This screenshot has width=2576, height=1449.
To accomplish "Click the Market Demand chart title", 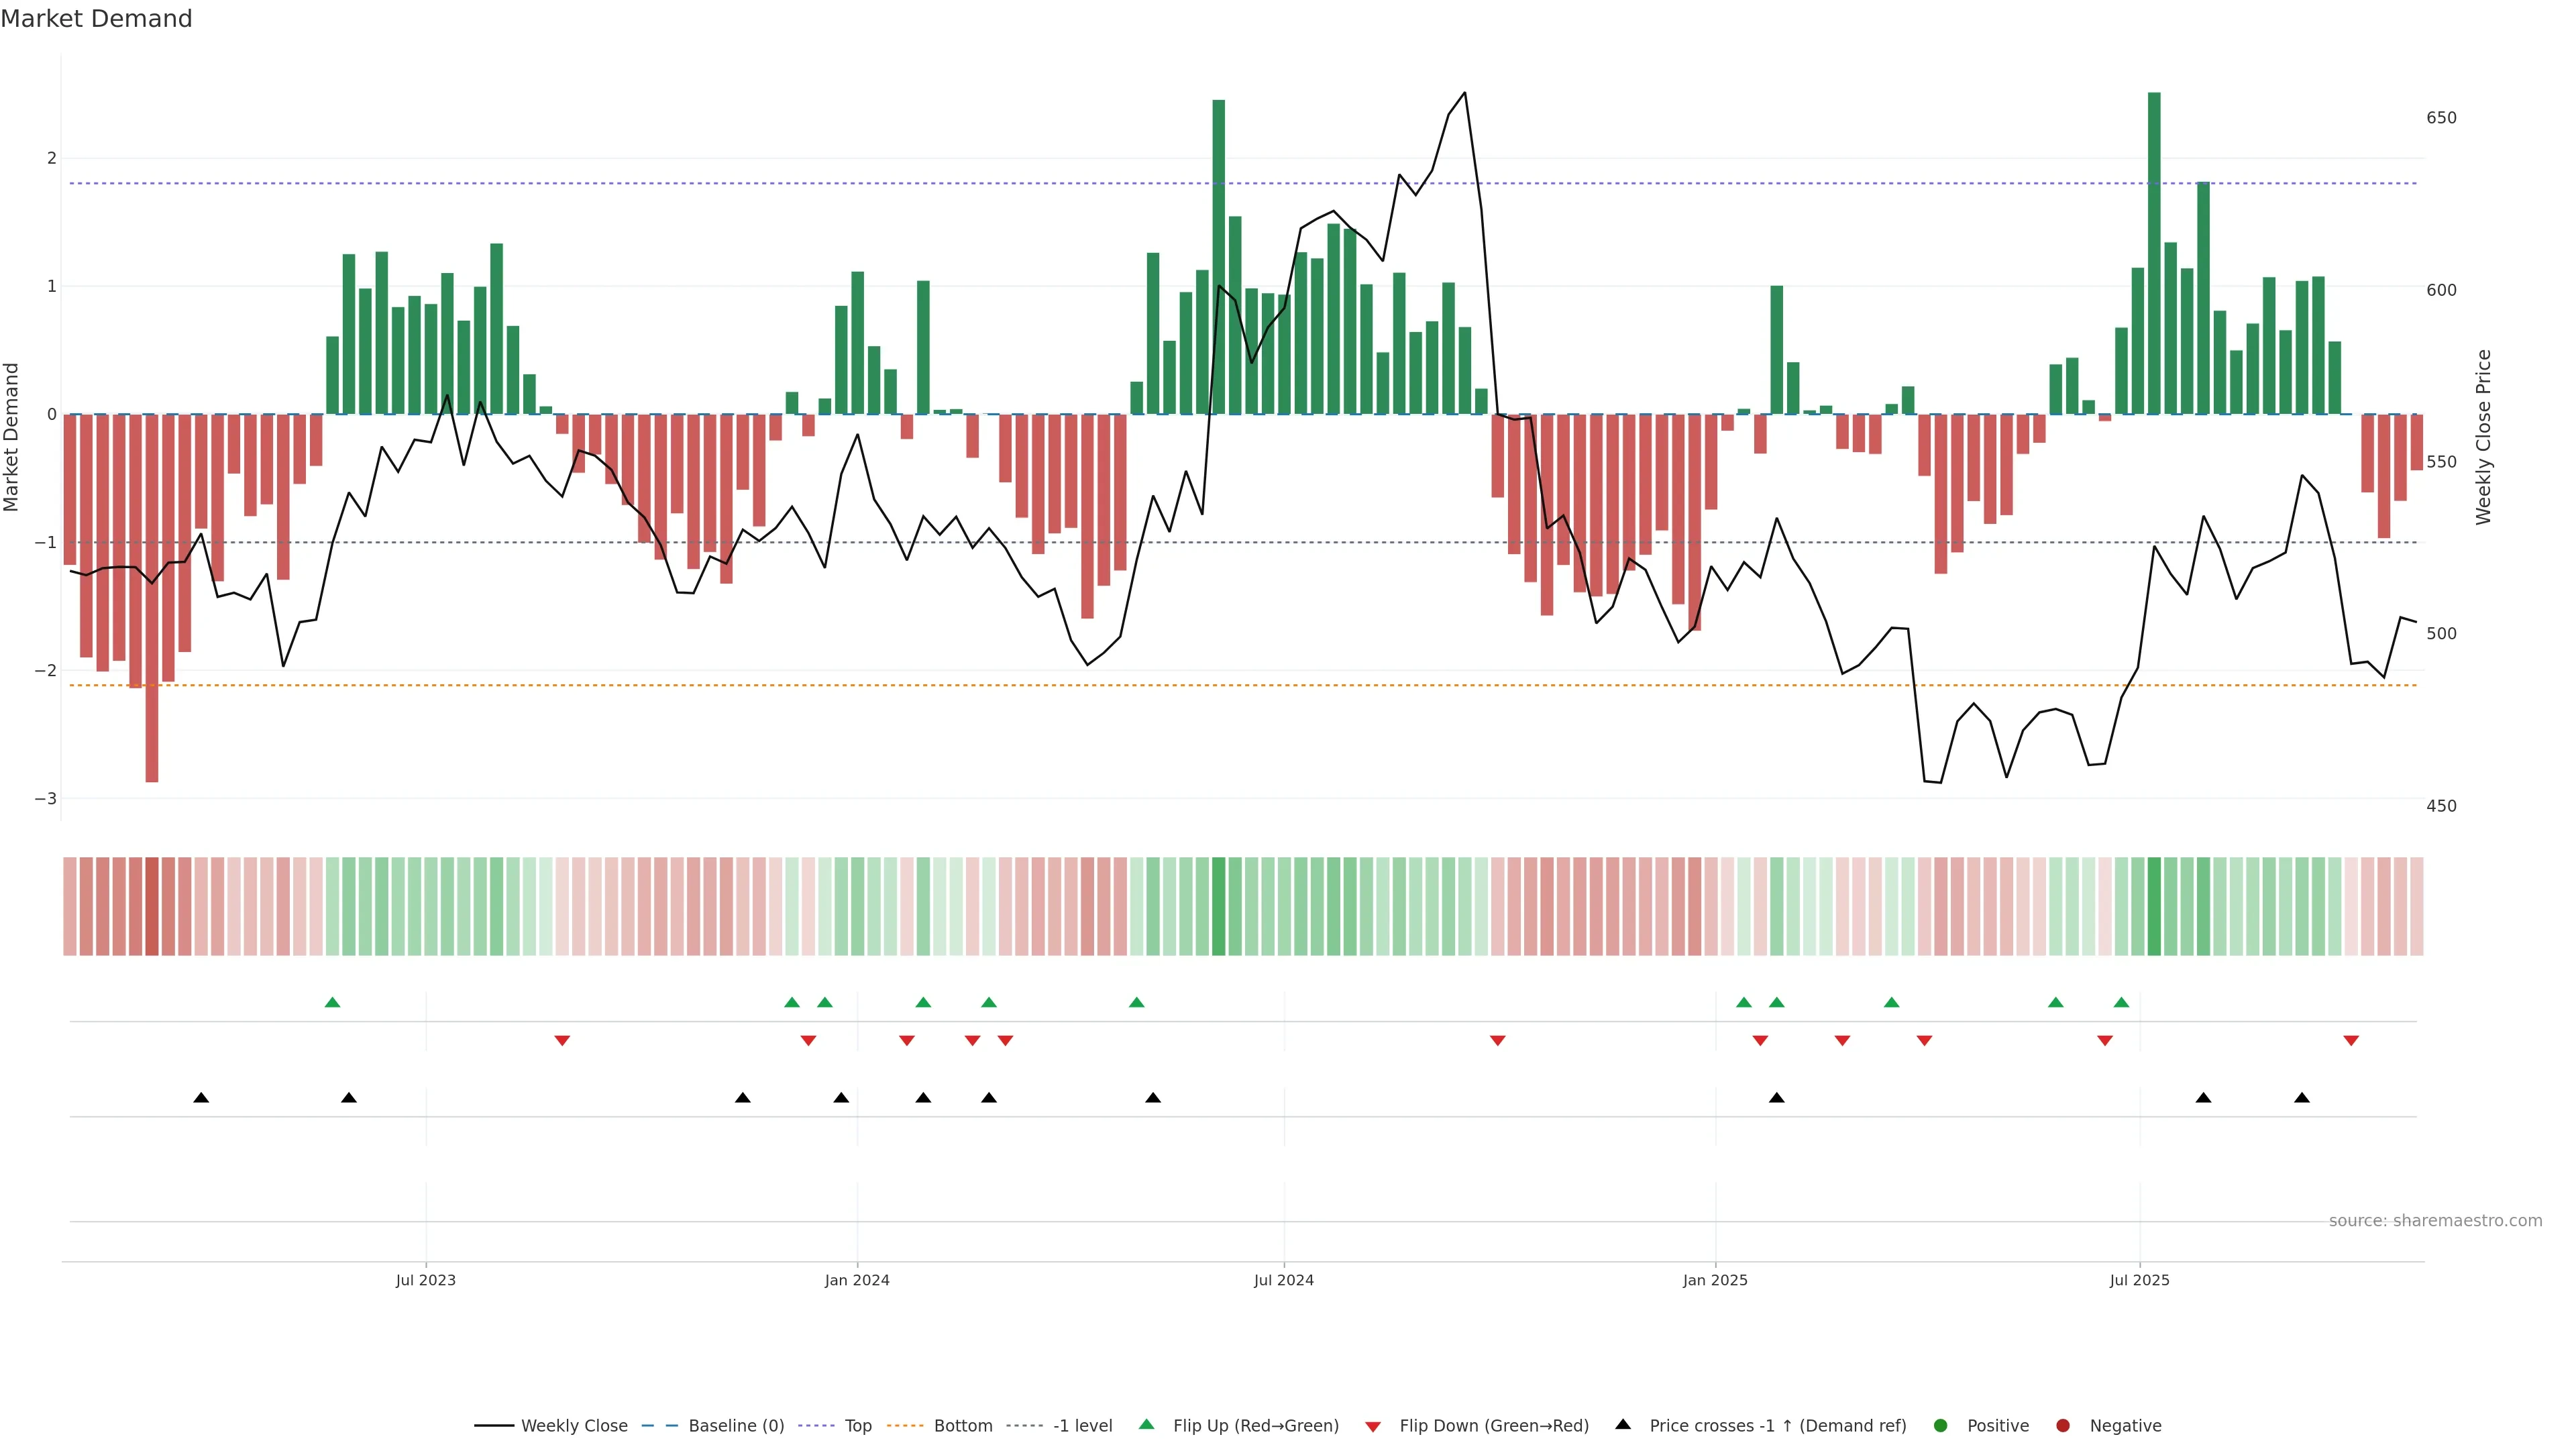I will tap(96, 19).
